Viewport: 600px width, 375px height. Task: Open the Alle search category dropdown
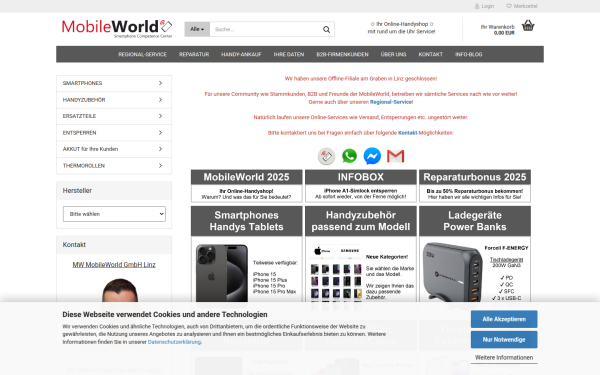click(197, 29)
